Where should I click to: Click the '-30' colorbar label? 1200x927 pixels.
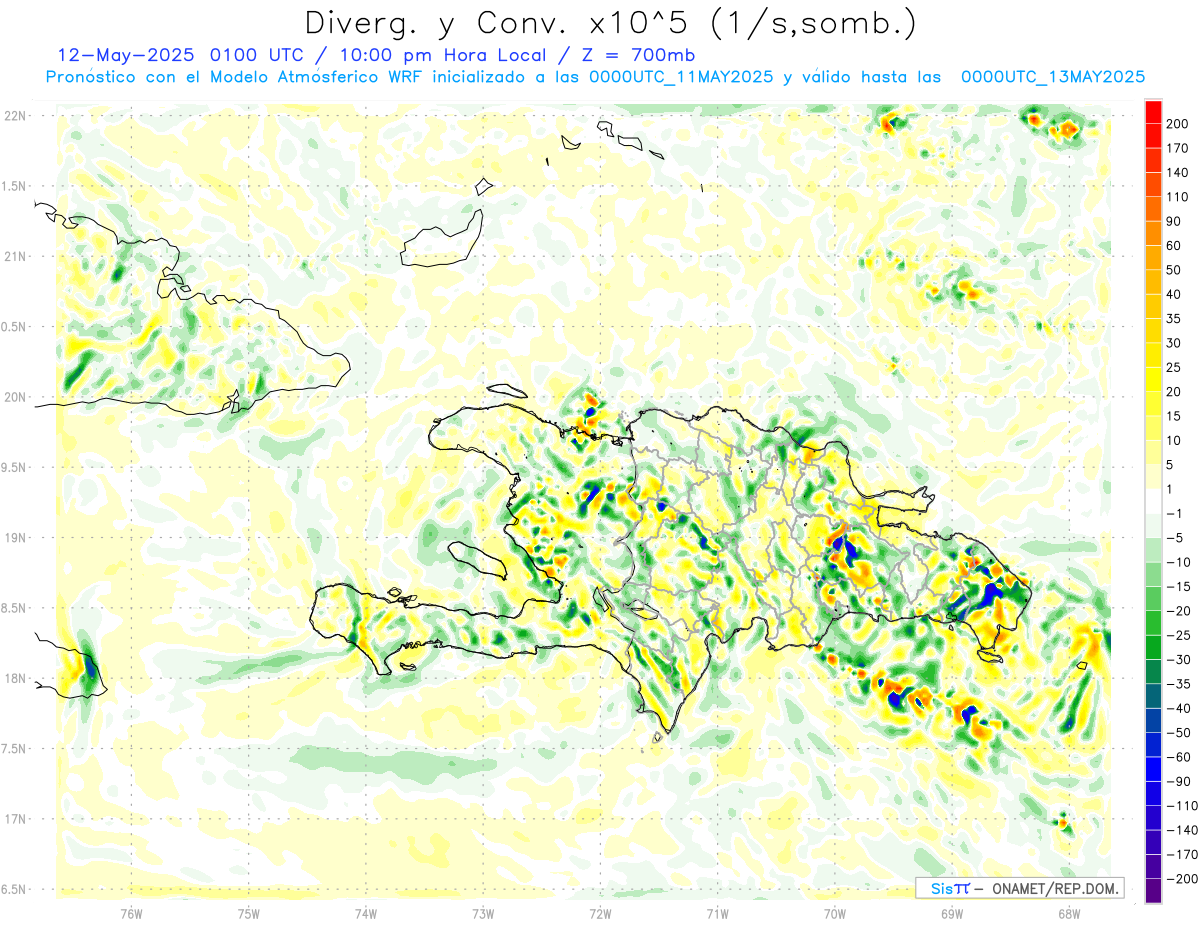[1180, 659]
